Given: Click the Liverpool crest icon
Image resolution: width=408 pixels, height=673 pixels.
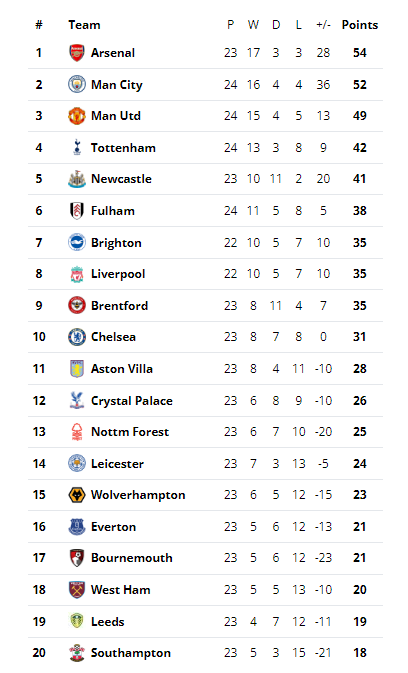Looking at the screenshot, I should [77, 274].
